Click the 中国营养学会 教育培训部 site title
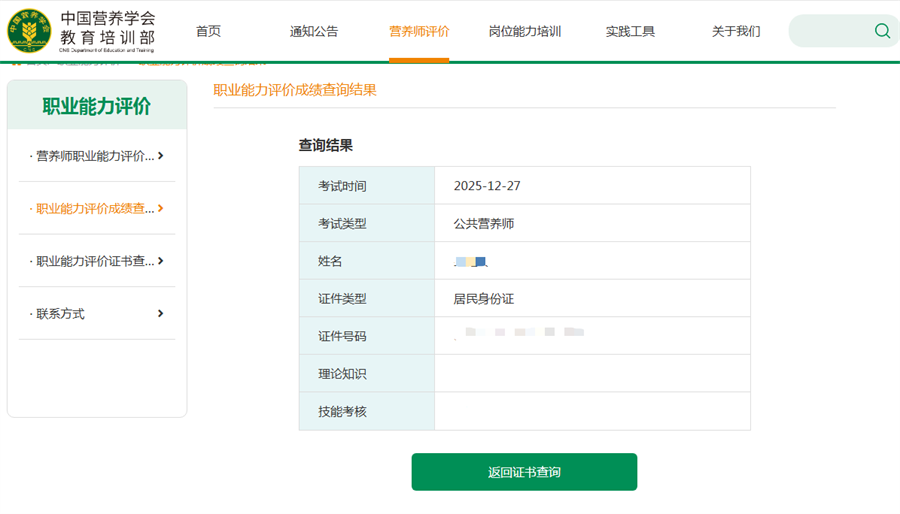 click(x=108, y=29)
